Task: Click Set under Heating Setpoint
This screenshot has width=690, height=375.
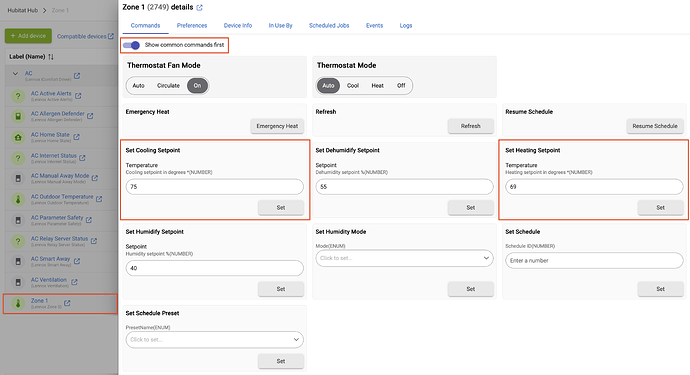Action: click(661, 207)
